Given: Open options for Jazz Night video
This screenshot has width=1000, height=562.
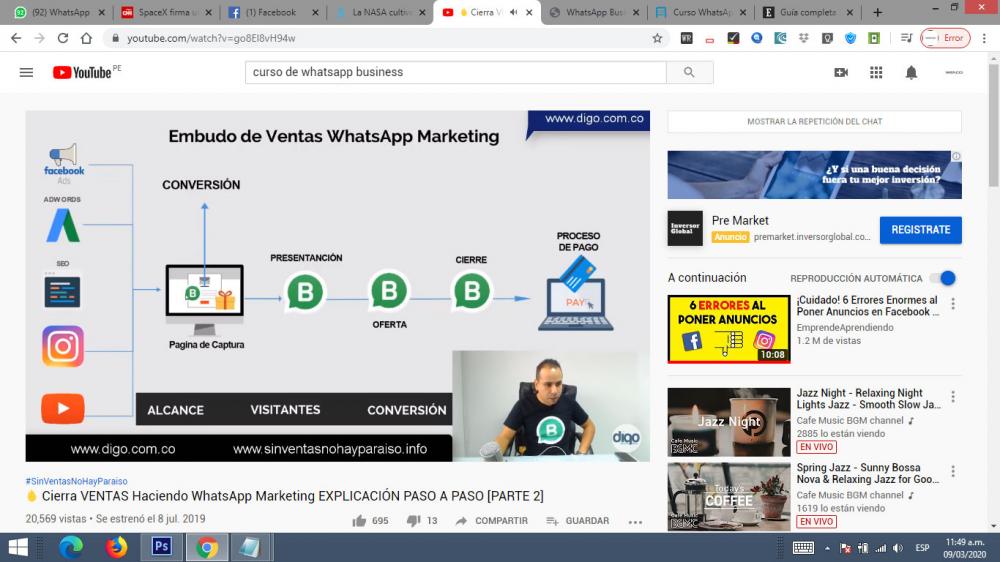Looking at the screenshot, I should (x=953, y=397).
